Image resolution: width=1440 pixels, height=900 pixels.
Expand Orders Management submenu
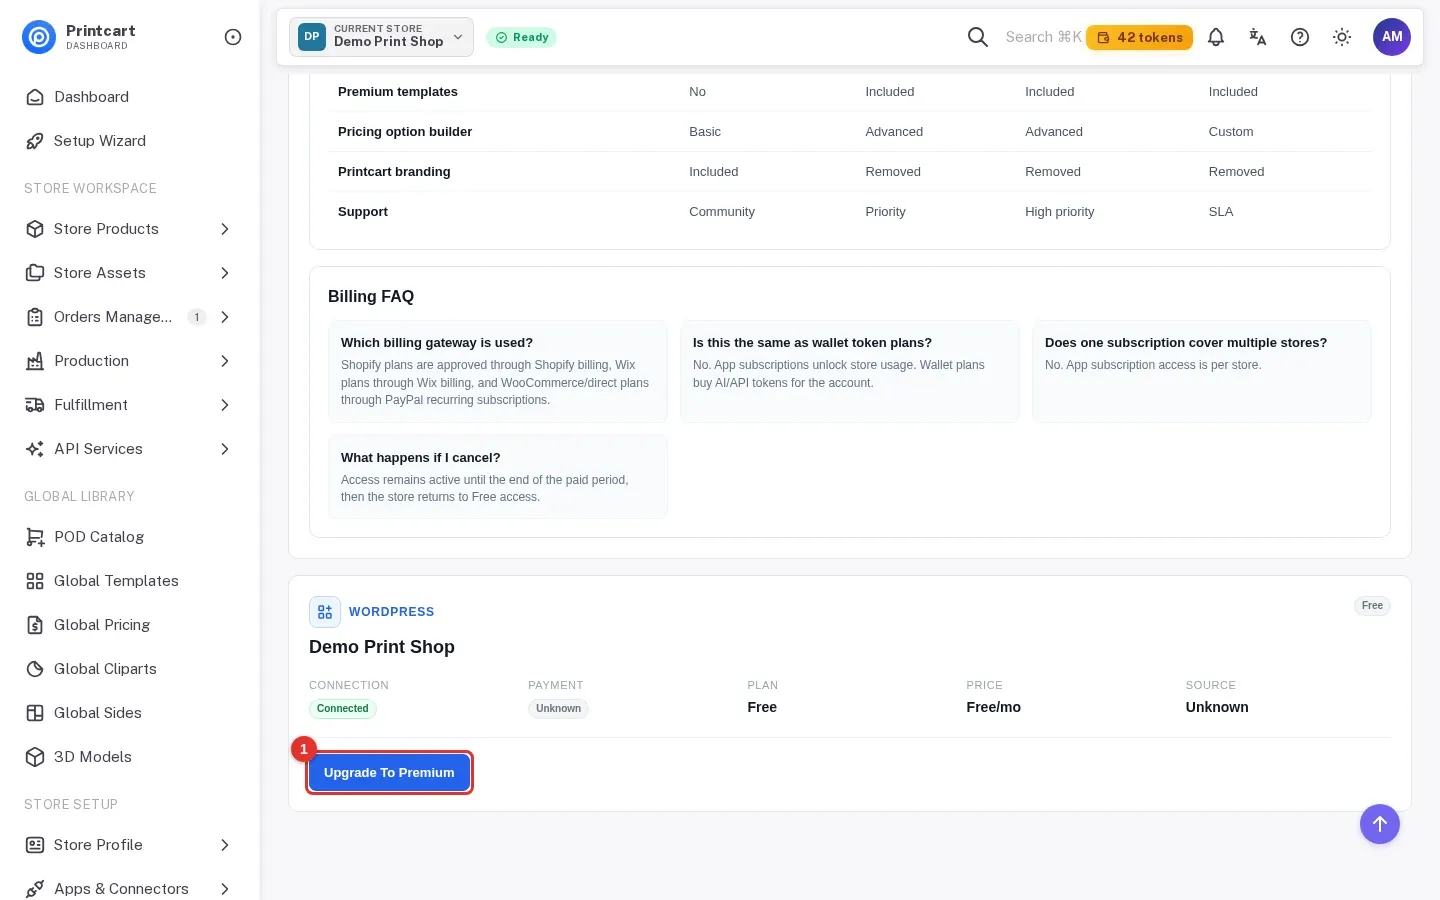tap(130, 317)
